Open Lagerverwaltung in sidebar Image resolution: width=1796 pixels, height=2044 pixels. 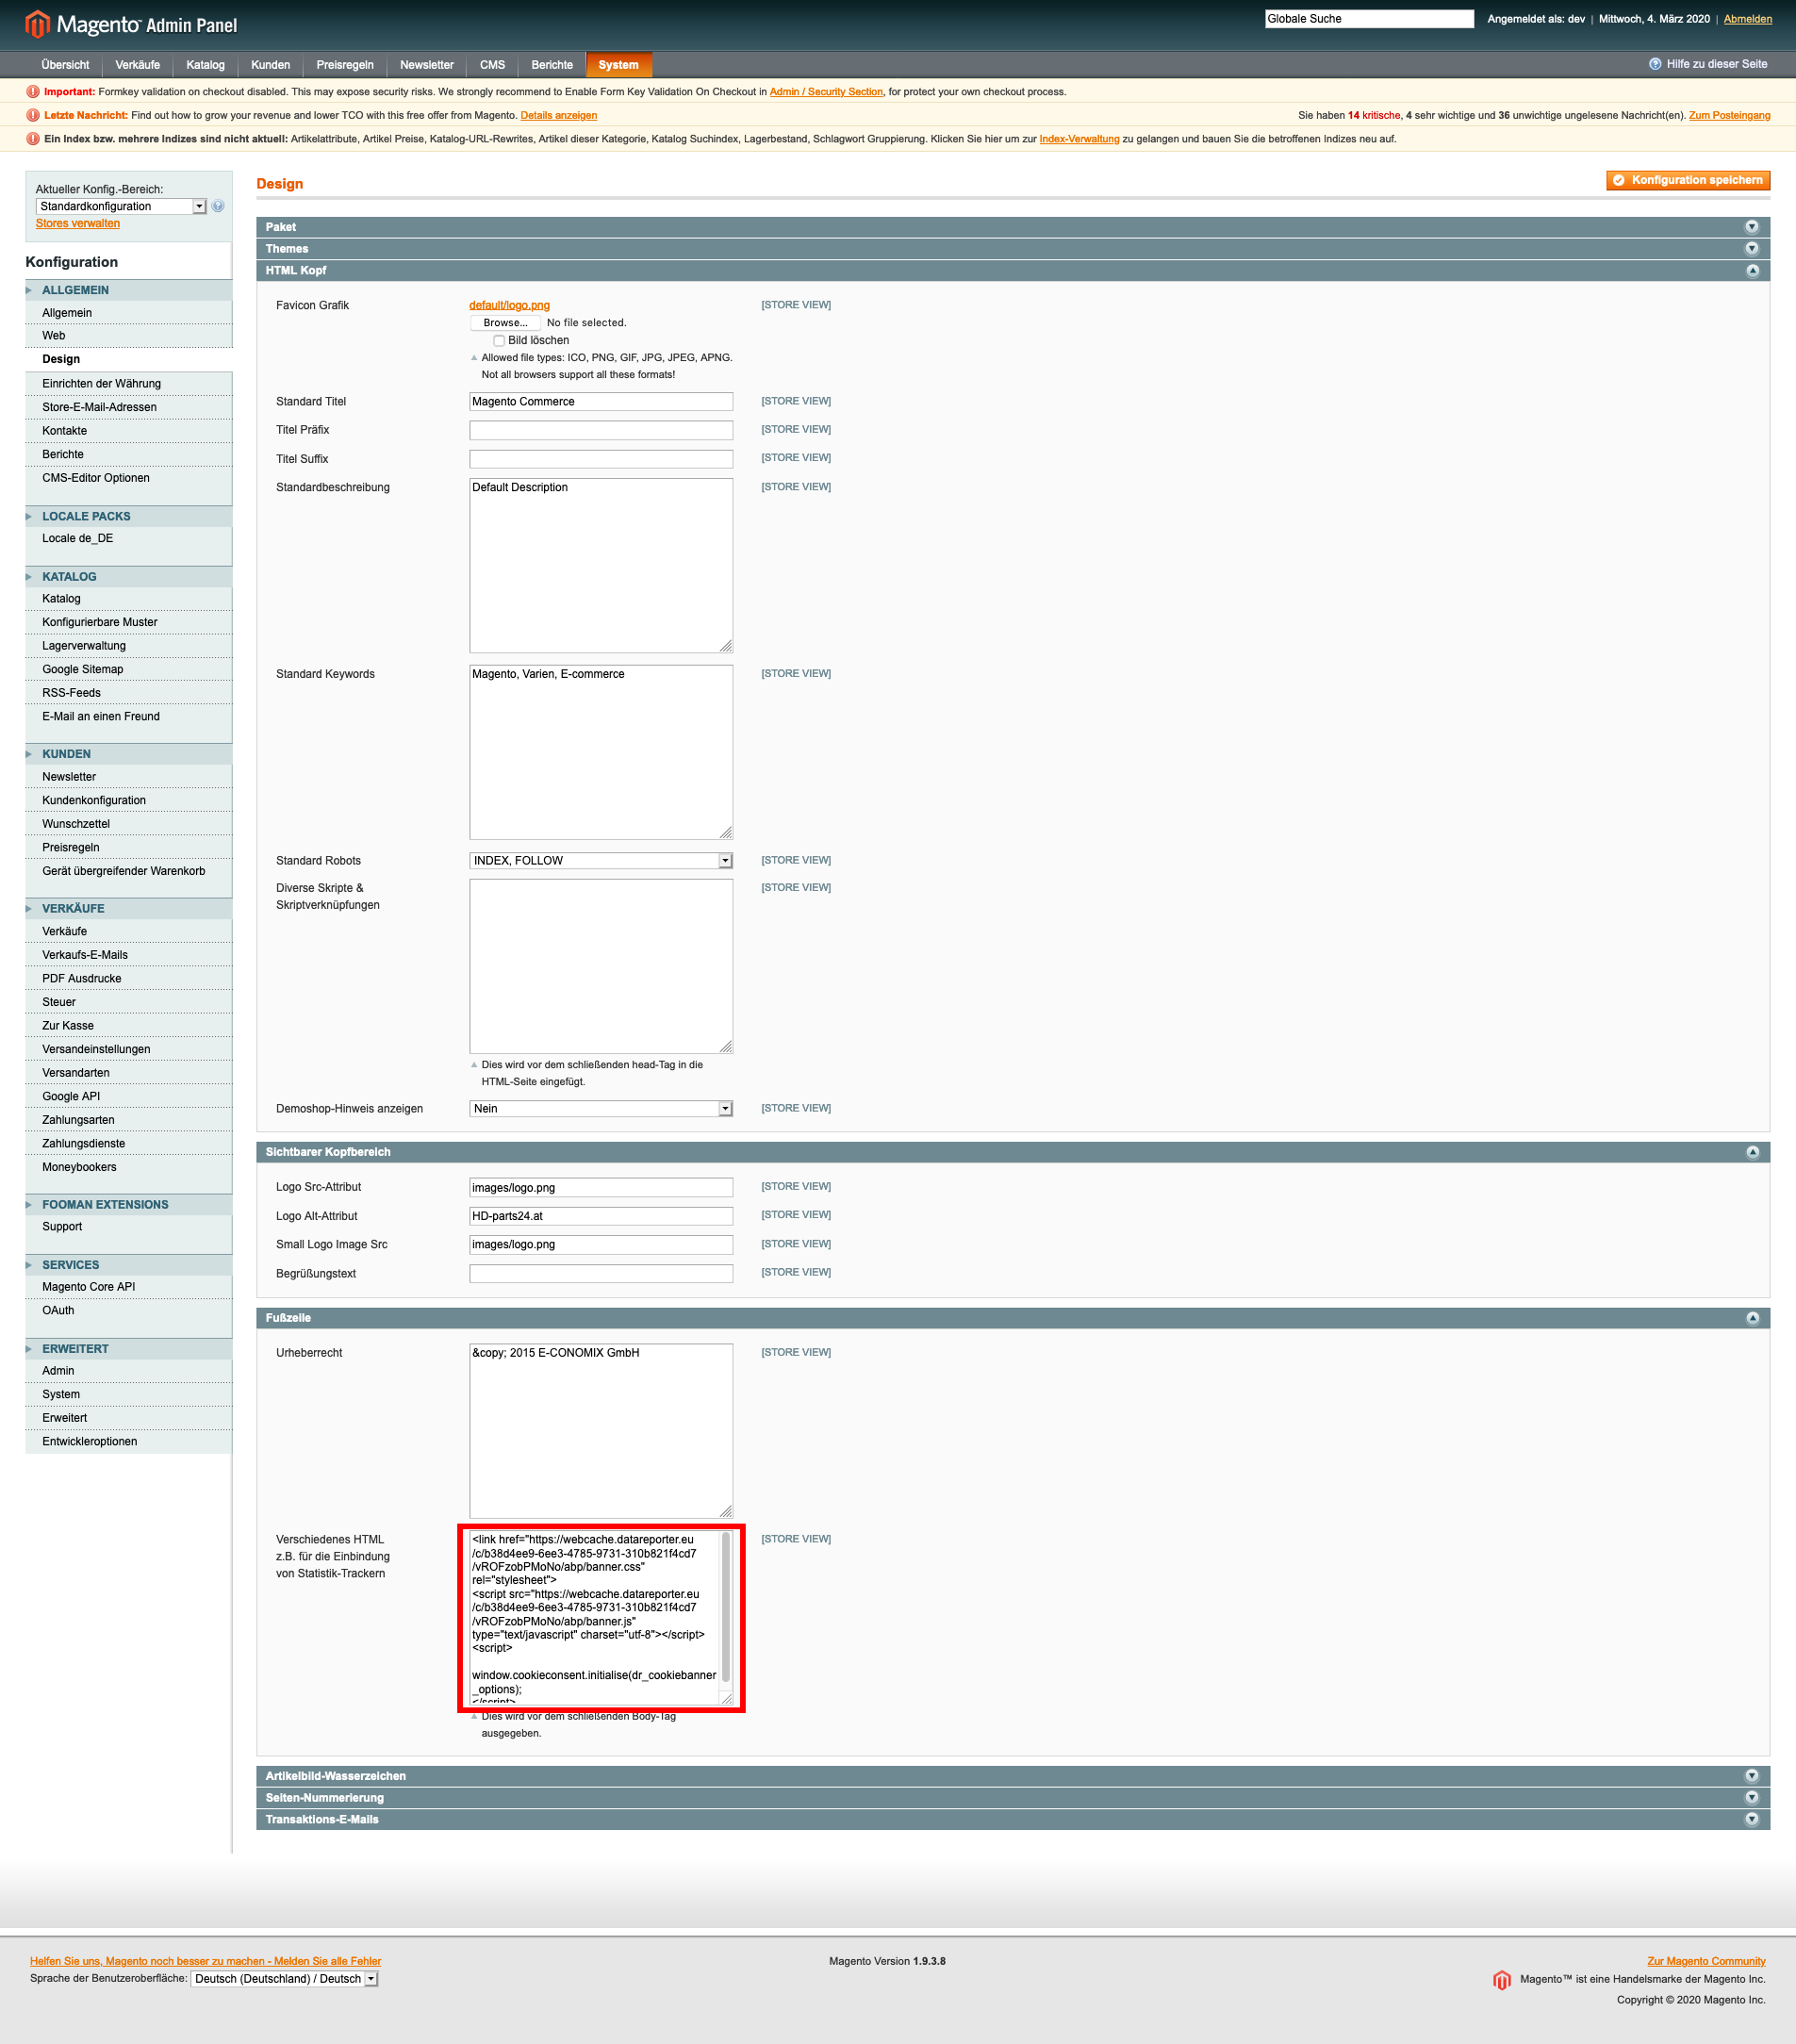point(84,645)
